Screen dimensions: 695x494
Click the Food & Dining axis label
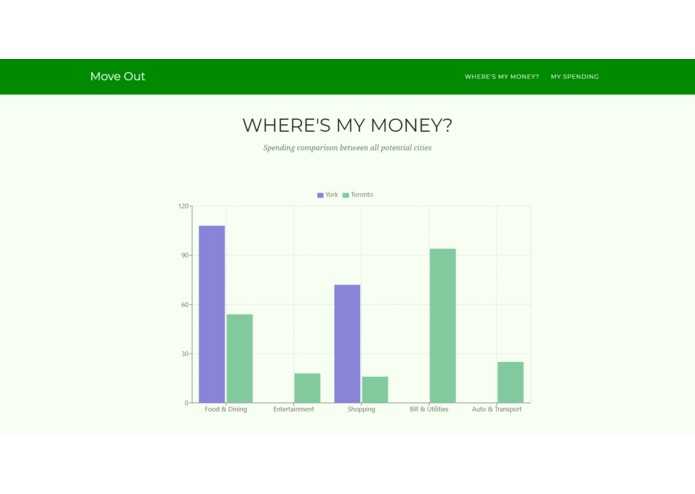tap(226, 409)
